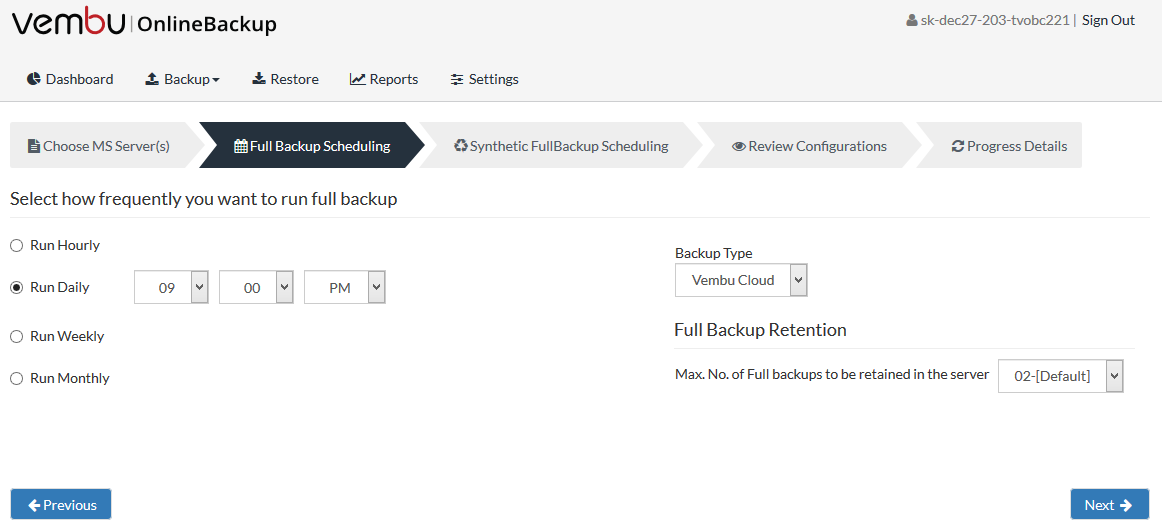Viewport: 1162px width, 530px height.
Task: Open the full backup retention count dropdown
Action: [1061, 377]
